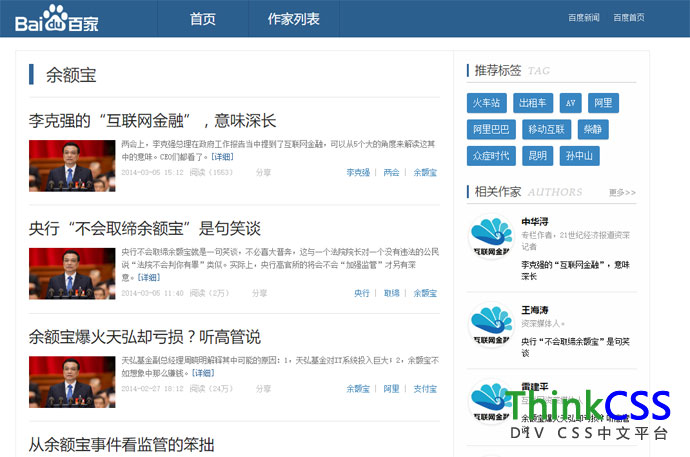The height and width of the screenshot is (457, 690).
Task: Click the 火车站 recommended tag
Action: click(486, 103)
